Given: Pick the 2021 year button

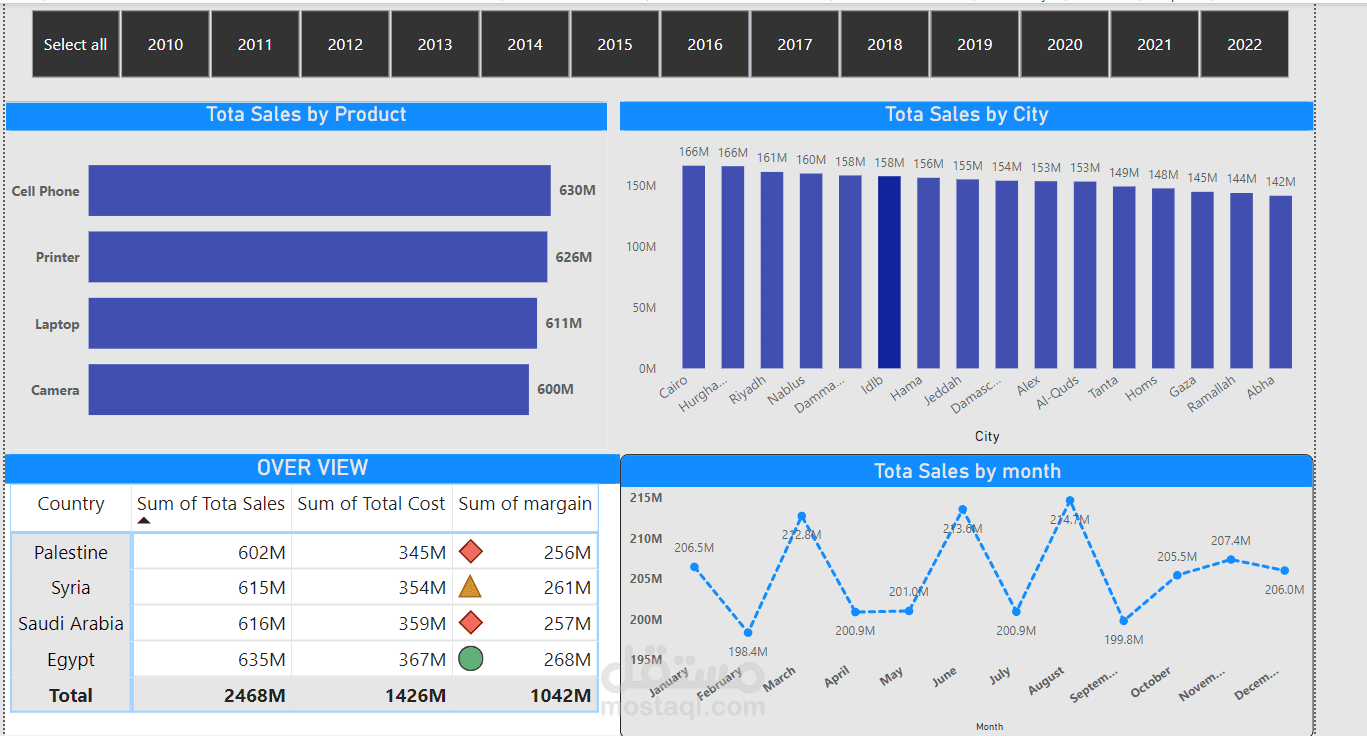Looking at the screenshot, I should (x=1155, y=44).
